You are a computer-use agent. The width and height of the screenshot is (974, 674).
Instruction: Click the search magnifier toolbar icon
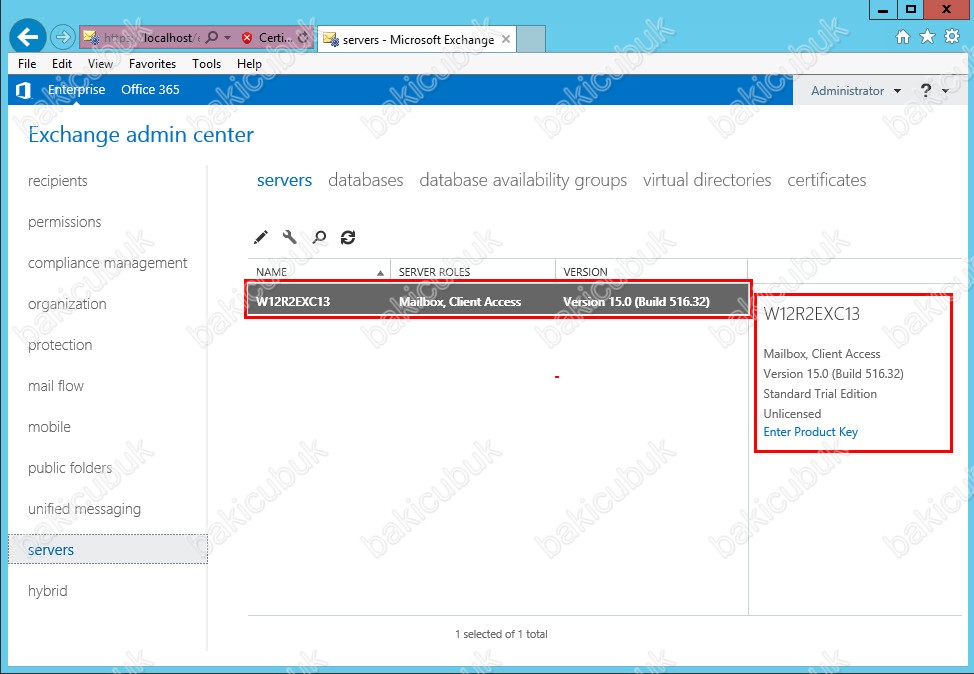(319, 237)
